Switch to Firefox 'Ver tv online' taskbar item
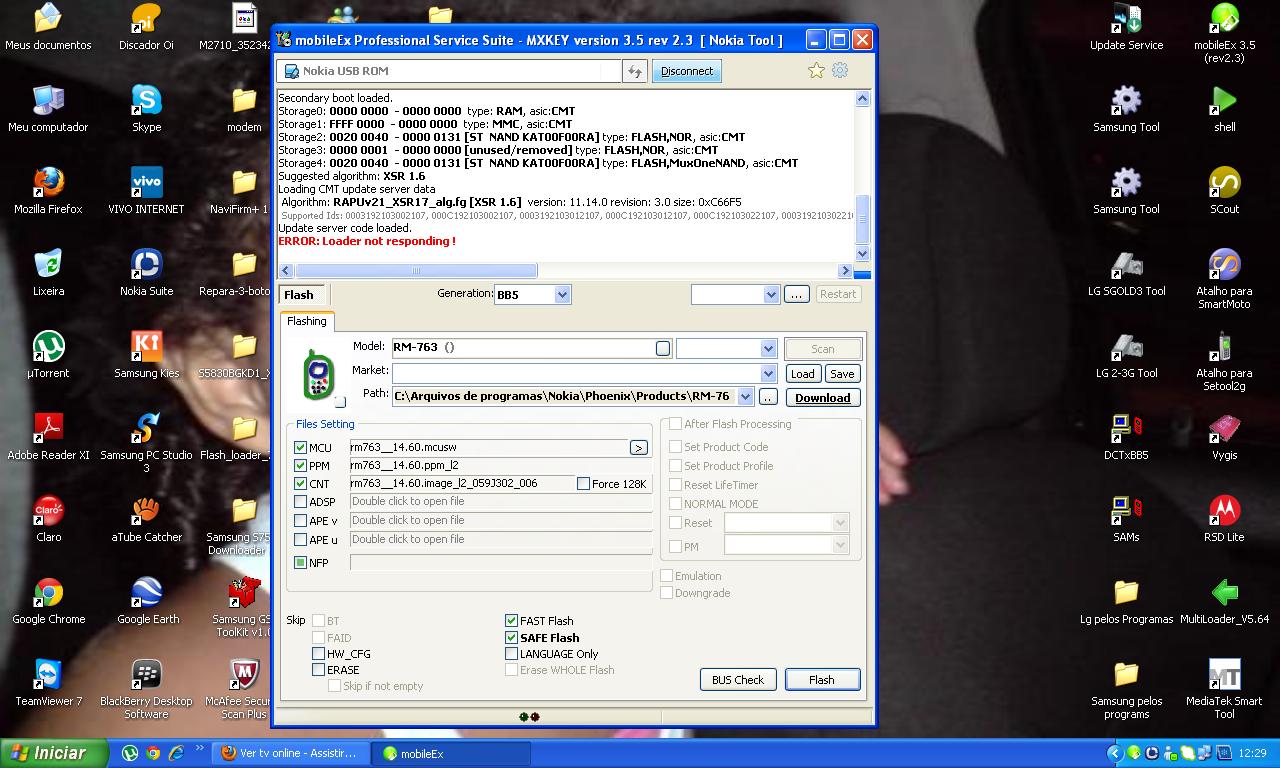The image size is (1280, 768). point(290,754)
